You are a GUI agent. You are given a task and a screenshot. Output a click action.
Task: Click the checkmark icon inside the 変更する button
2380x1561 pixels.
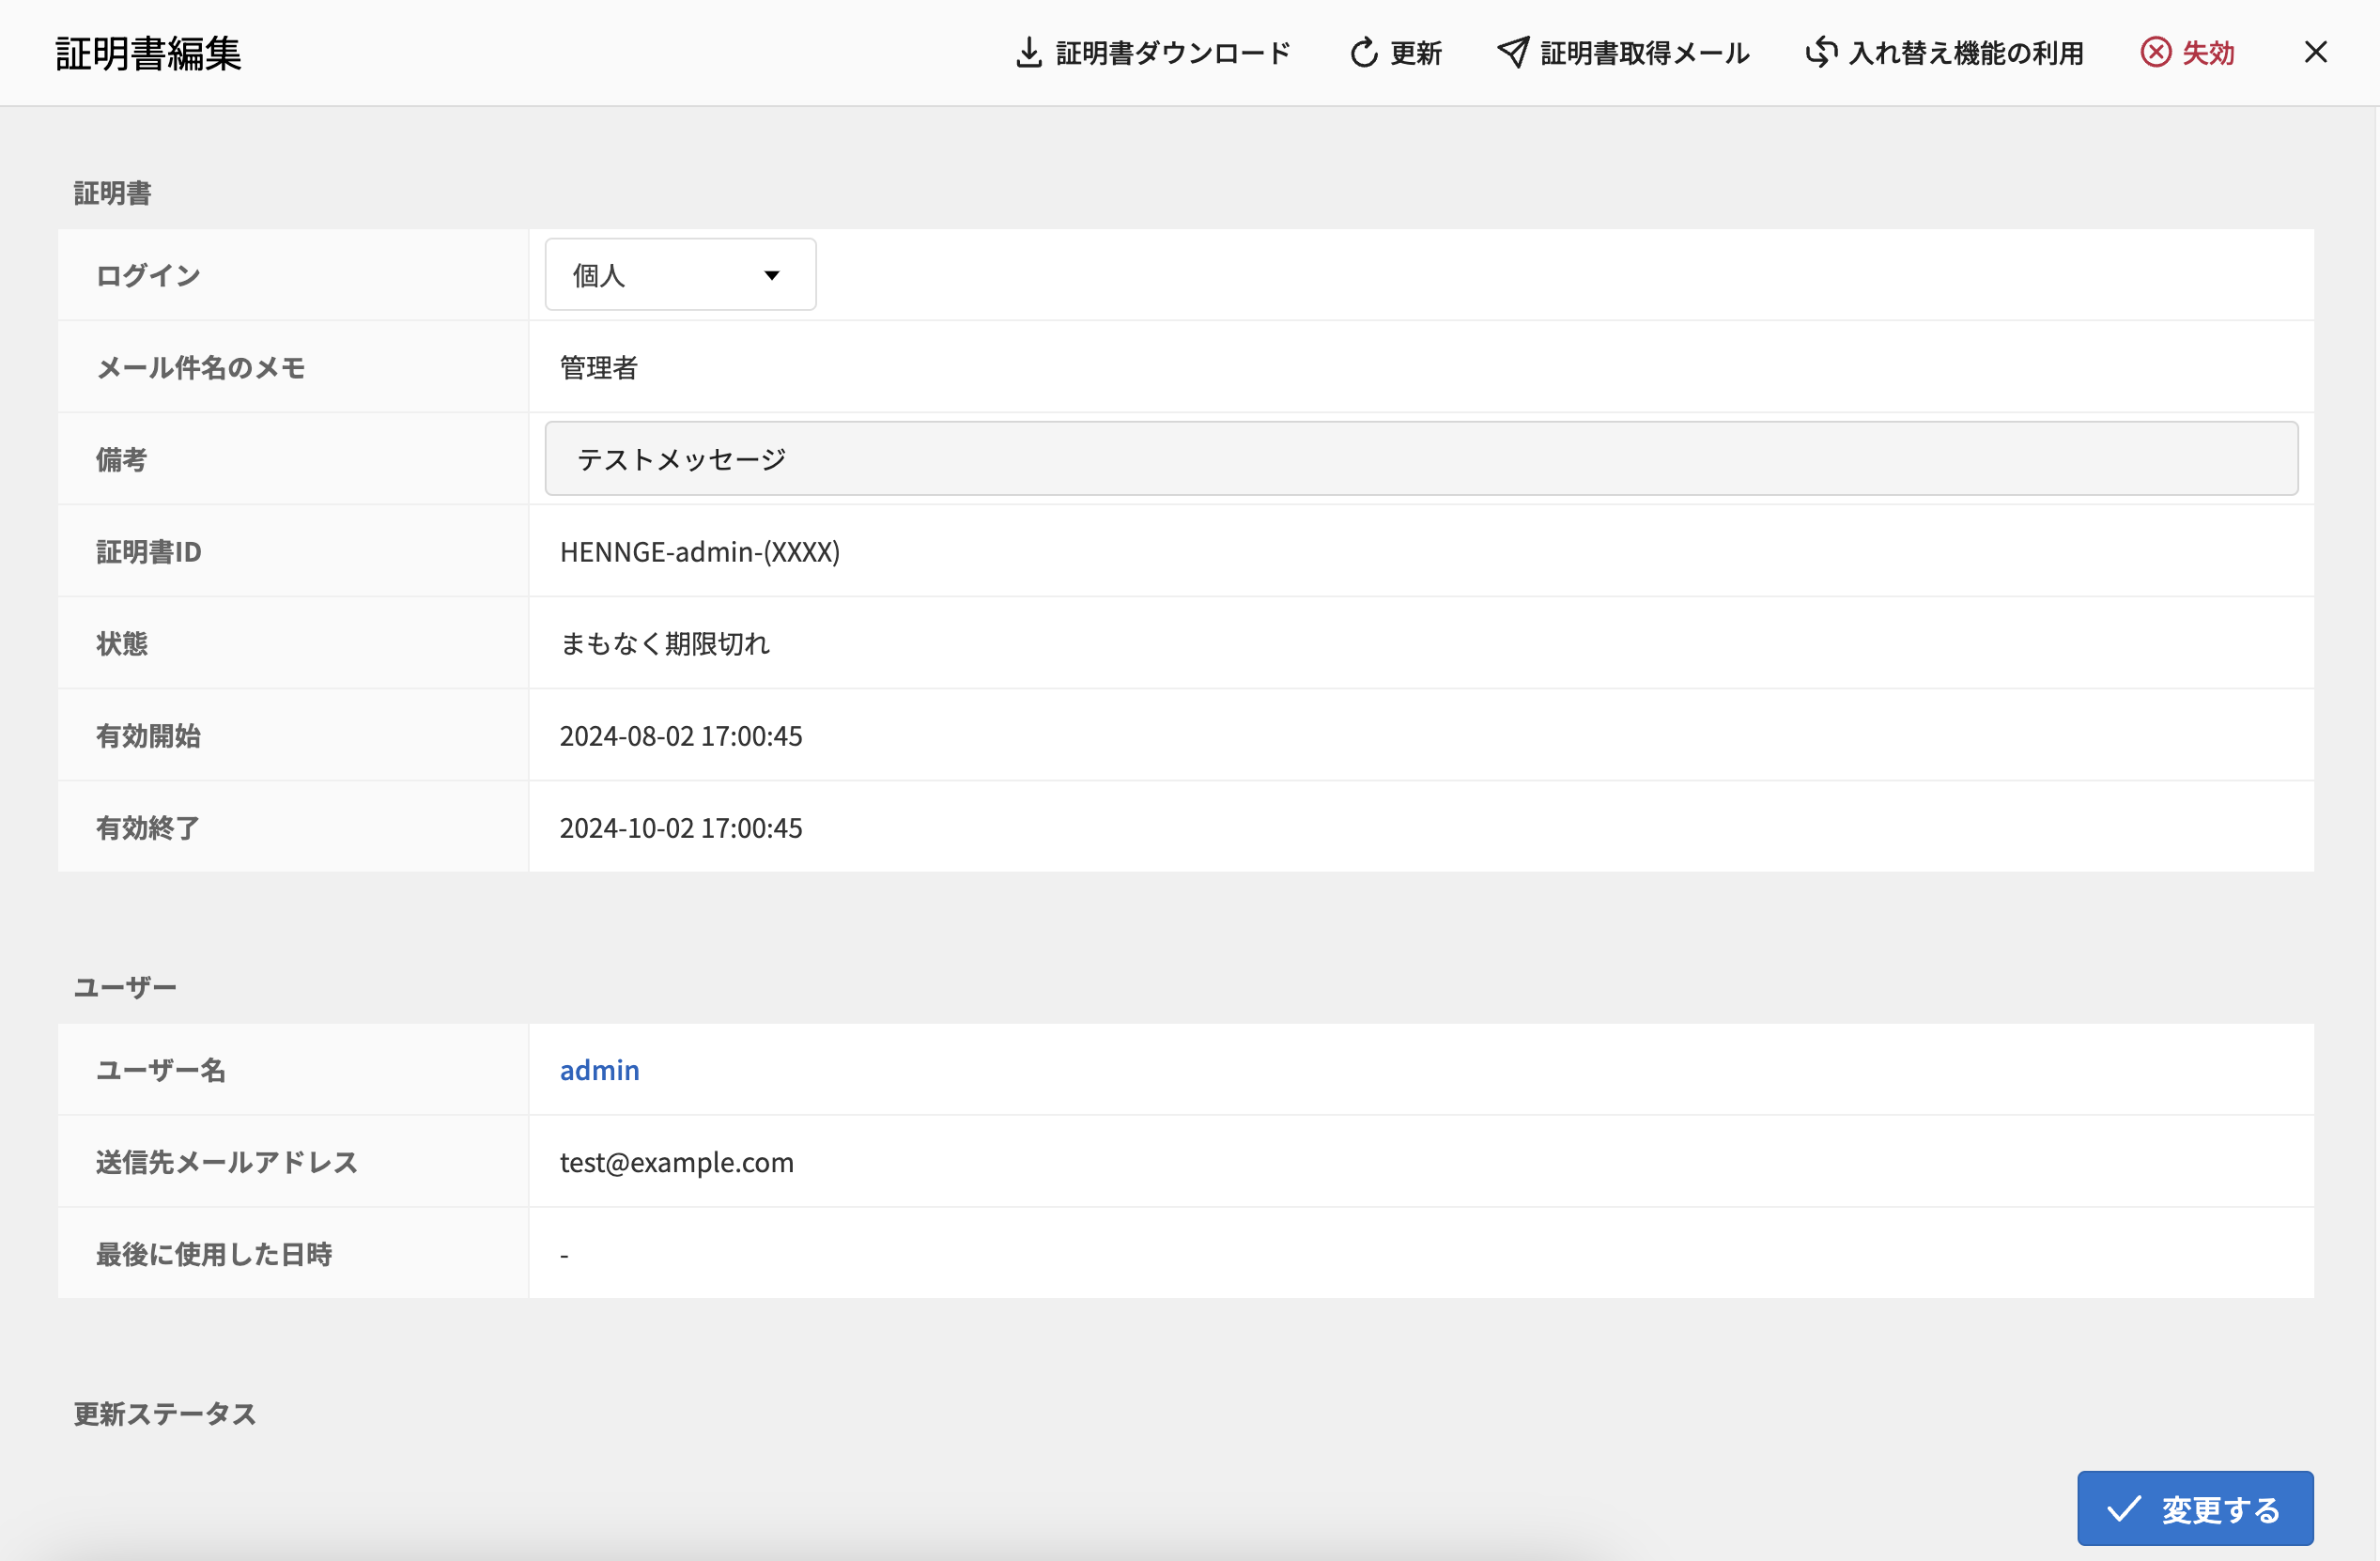pos(2125,1507)
